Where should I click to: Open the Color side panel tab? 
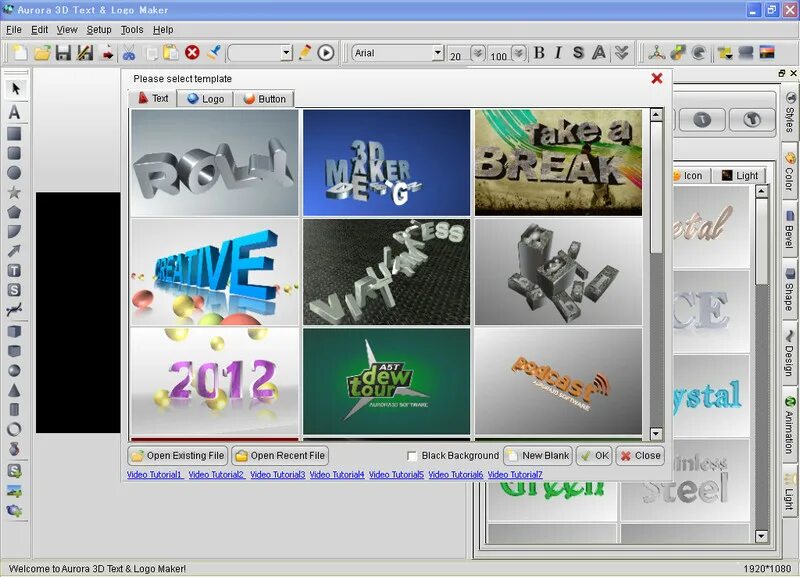(790, 171)
